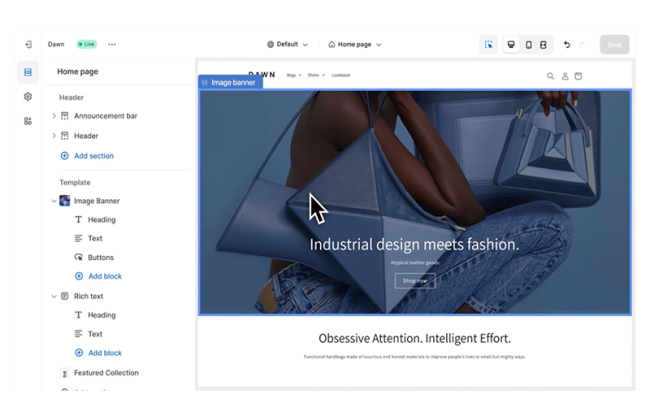The height and width of the screenshot is (420, 650).
Task: Open the Home page template dropdown
Action: click(355, 44)
